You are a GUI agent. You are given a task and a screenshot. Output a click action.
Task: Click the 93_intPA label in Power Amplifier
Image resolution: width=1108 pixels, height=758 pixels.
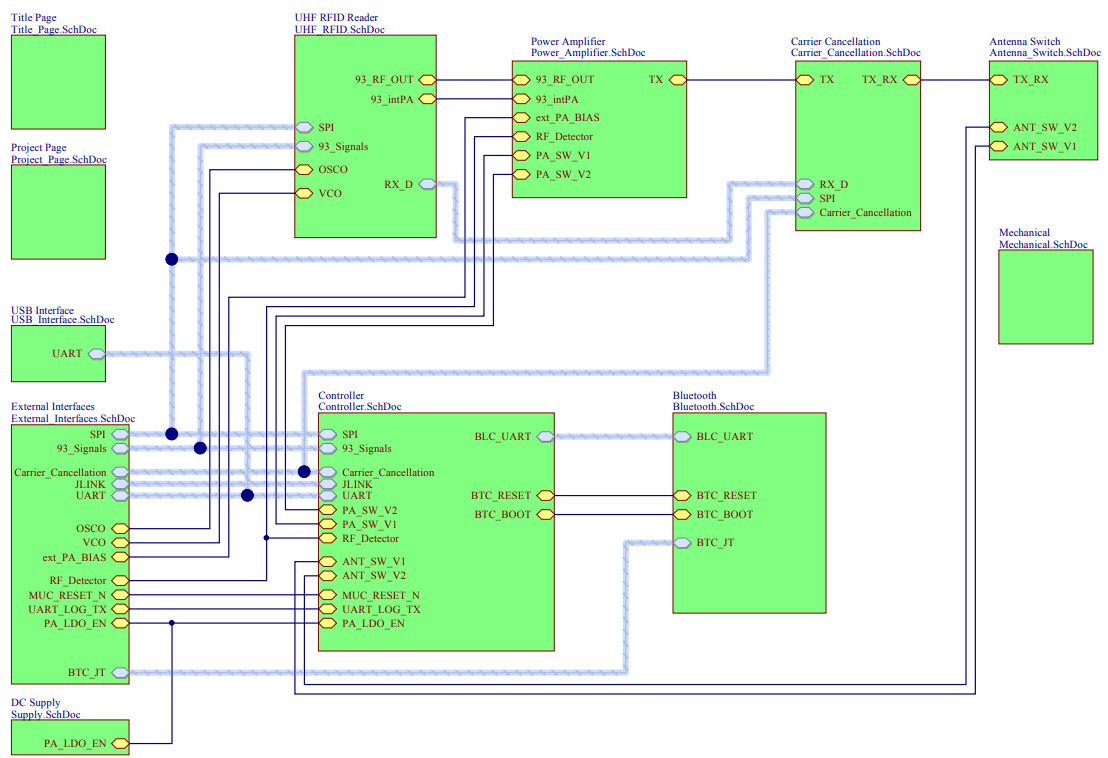557,100
